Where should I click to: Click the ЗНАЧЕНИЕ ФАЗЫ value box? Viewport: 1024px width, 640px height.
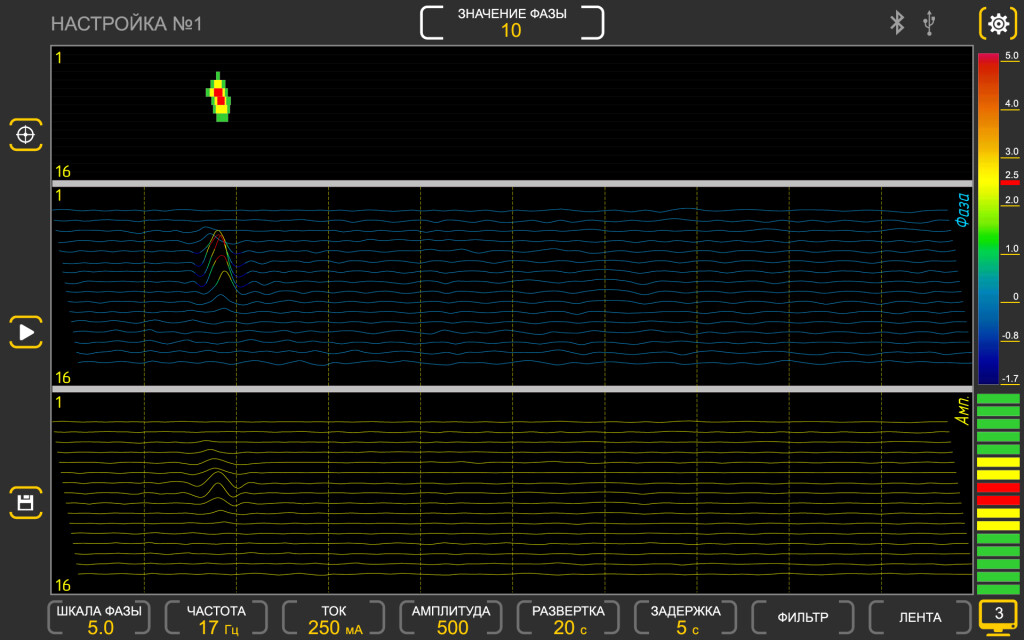pos(511,22)
